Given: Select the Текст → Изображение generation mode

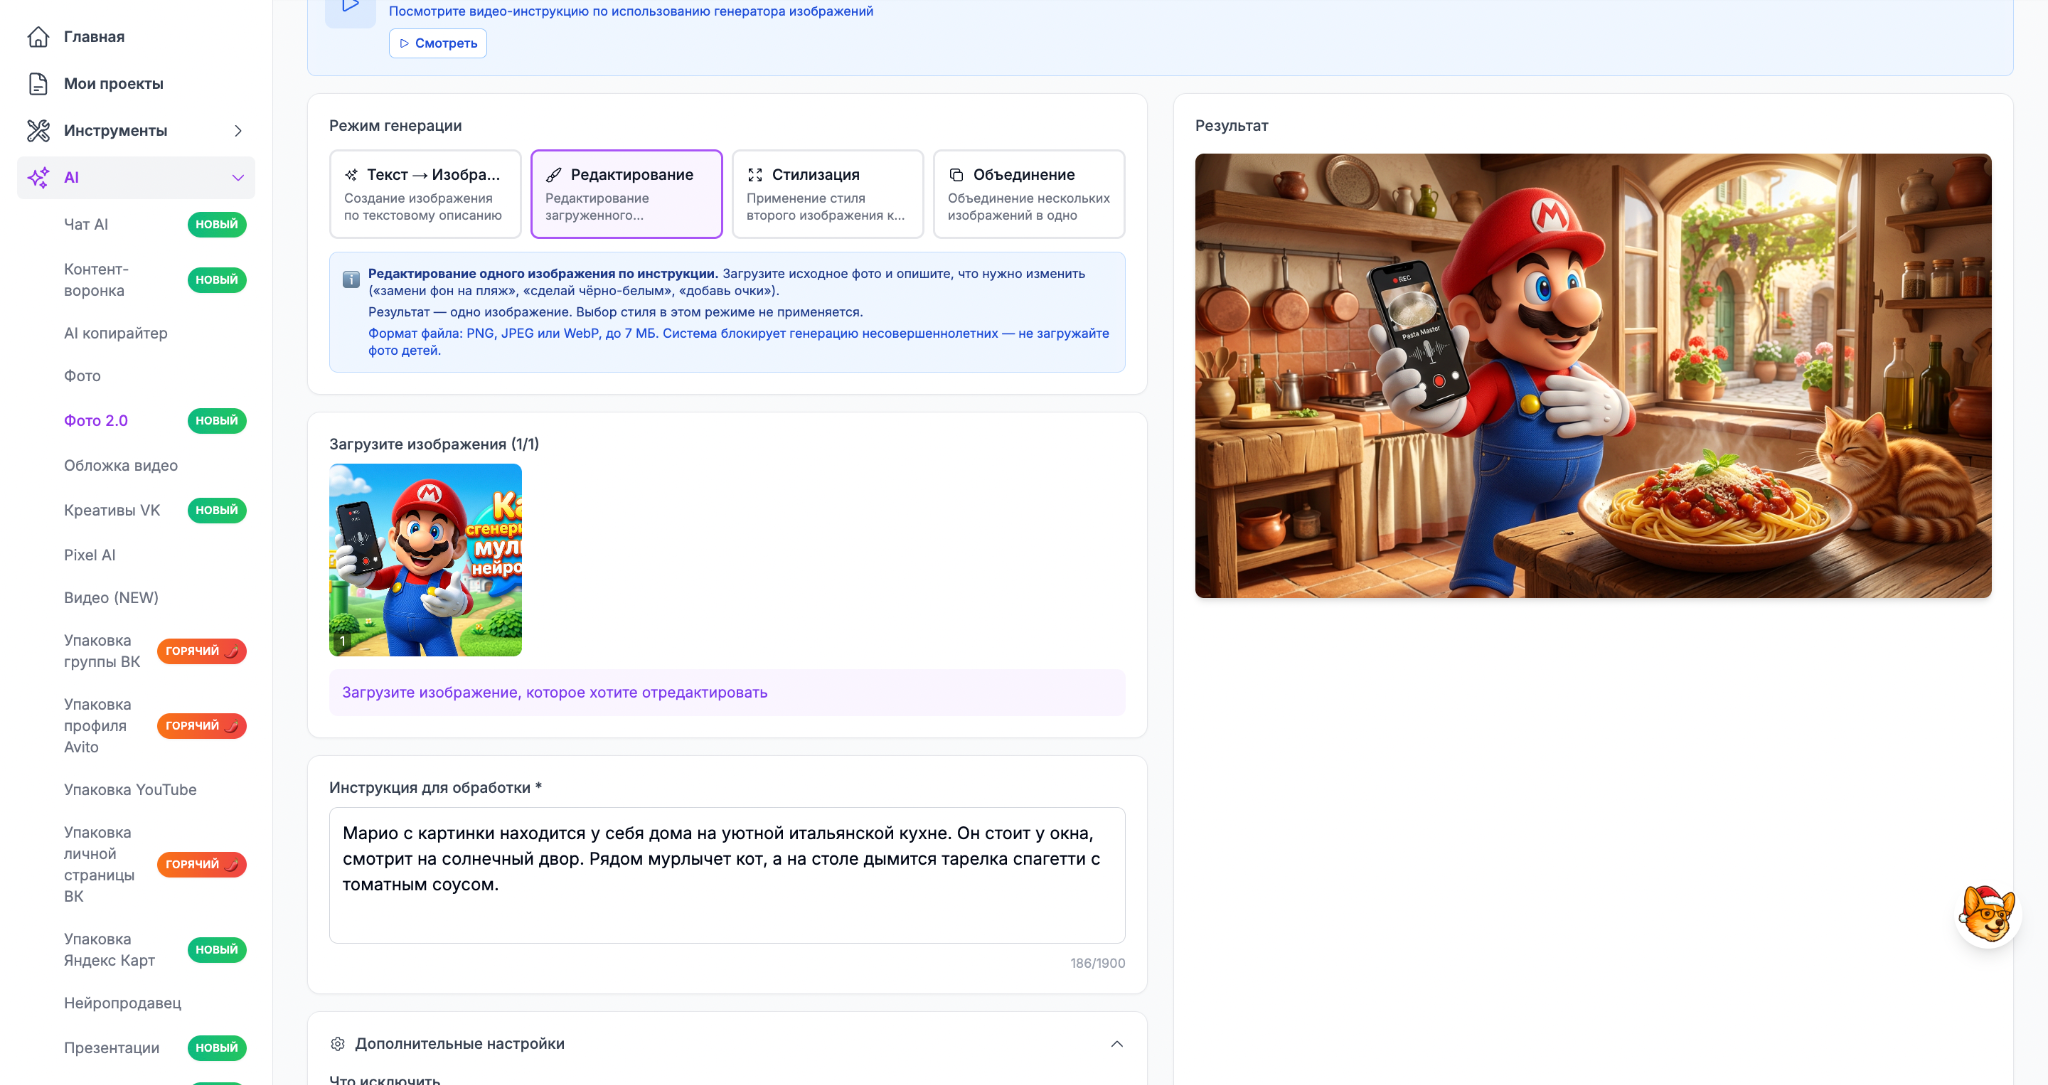Looking at the screenshot, I should [425, 194].
